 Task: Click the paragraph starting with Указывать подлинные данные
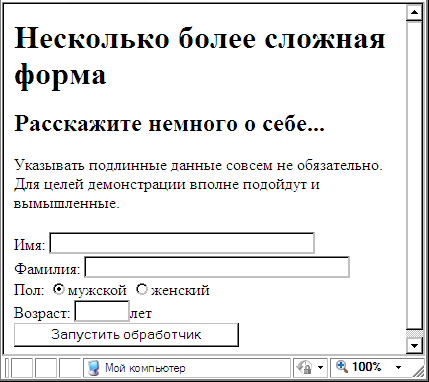(x=198, y=184)
